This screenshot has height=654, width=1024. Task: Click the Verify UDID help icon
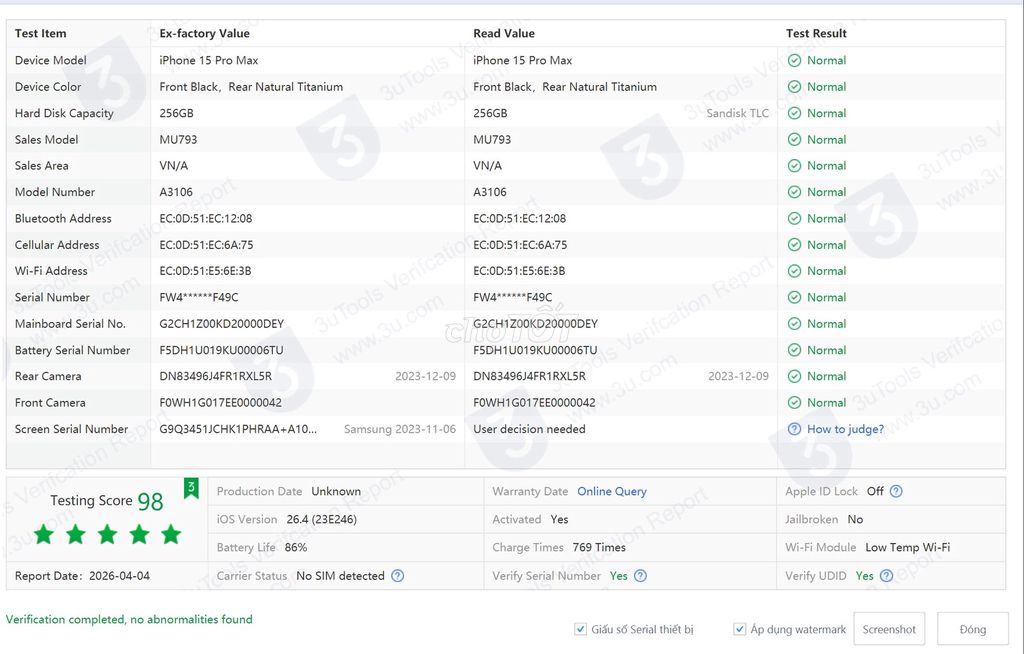tap(886, 576)
